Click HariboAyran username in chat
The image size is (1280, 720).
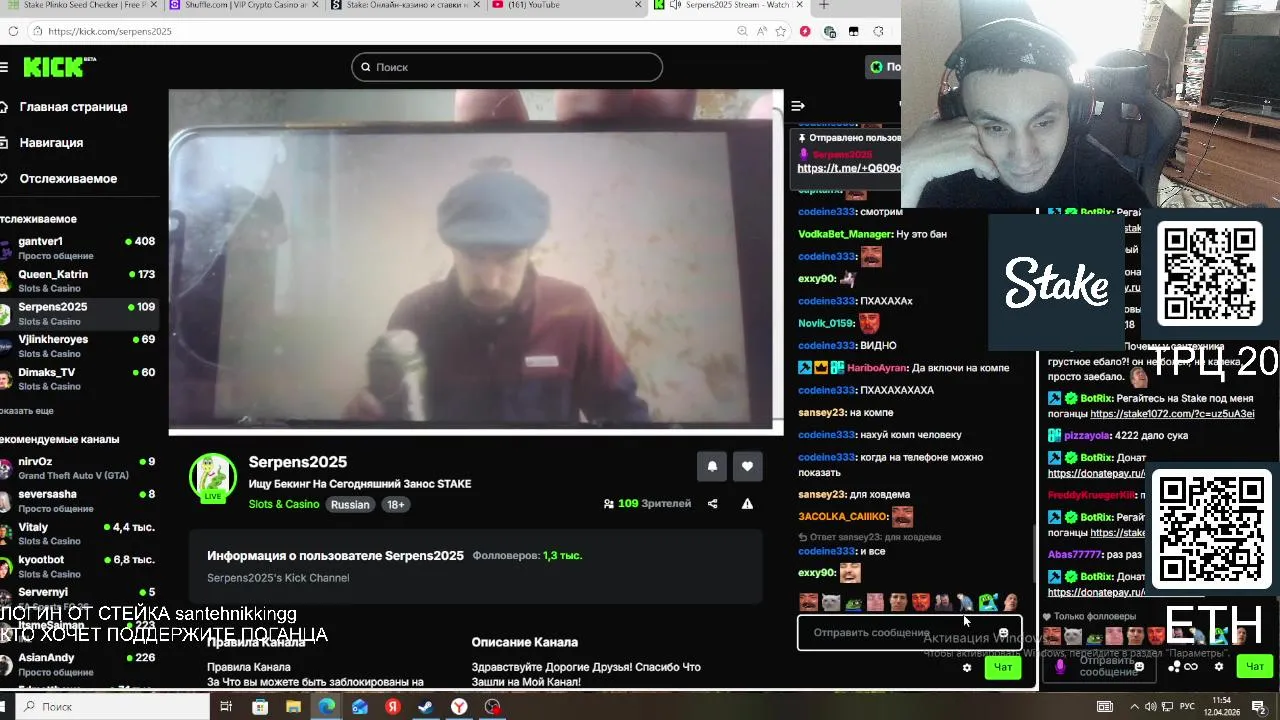[876, 368]
